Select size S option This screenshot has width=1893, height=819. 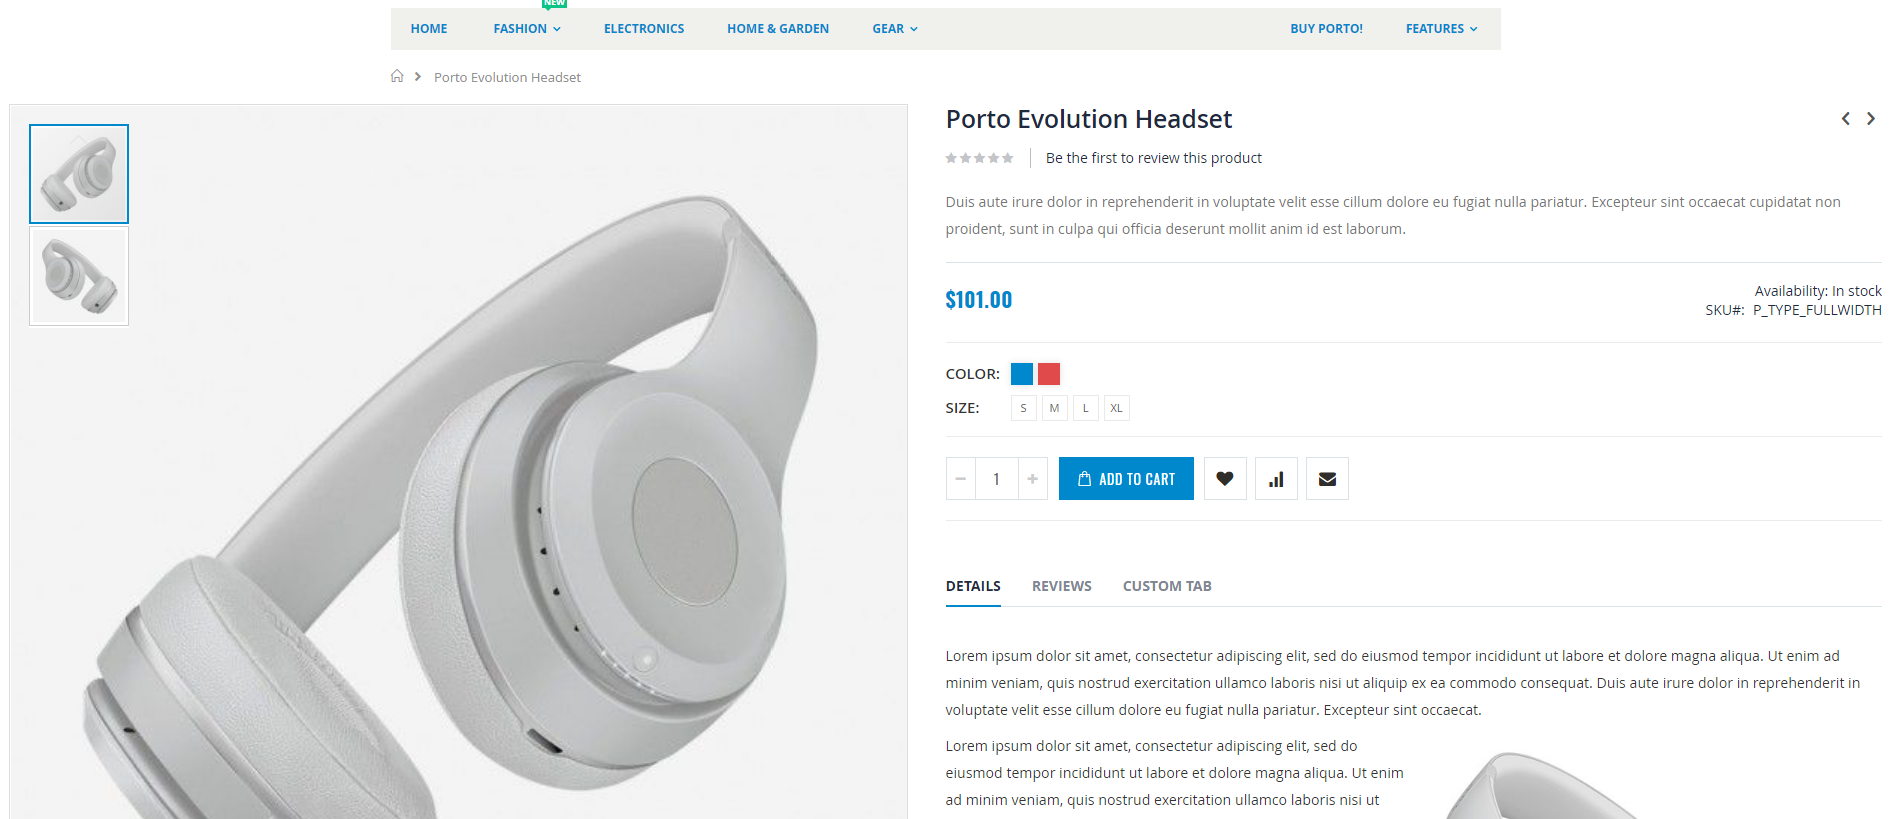tap(1023, 408)
